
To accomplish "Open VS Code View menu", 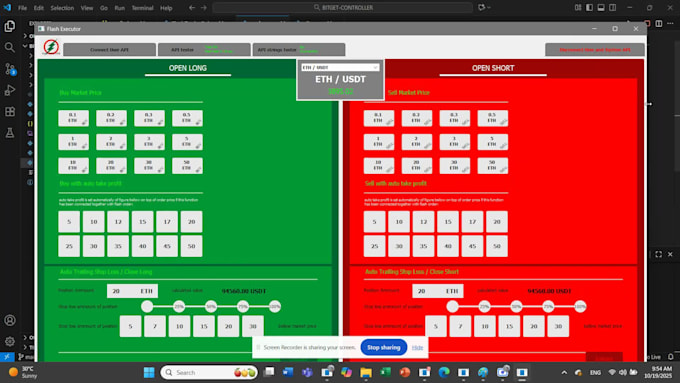I will pos(87,8).
